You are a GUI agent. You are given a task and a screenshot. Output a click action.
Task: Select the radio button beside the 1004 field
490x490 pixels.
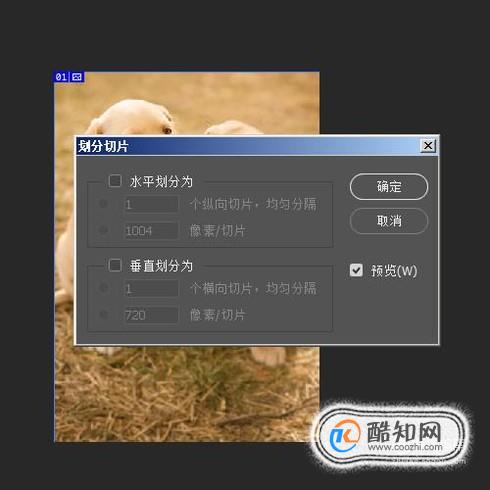(104, 230)
